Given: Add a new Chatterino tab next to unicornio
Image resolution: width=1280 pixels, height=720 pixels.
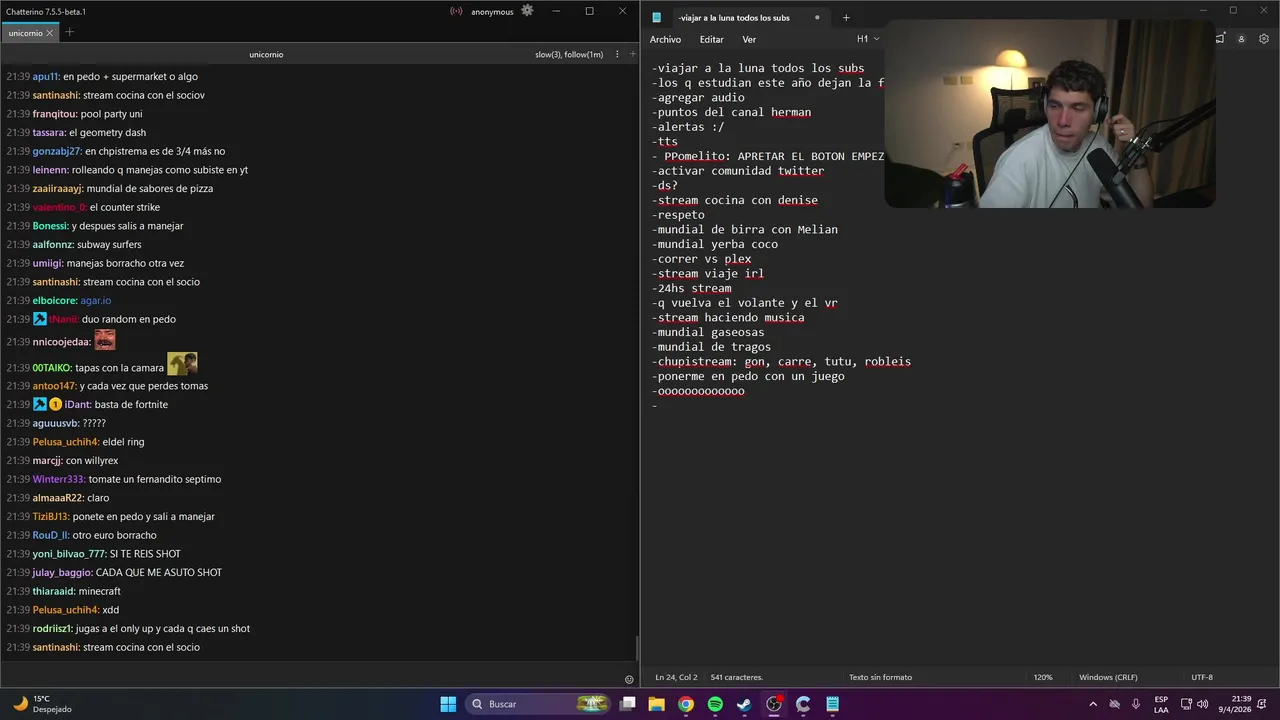Looking at the screenshot, I should (x=69, y=32).
